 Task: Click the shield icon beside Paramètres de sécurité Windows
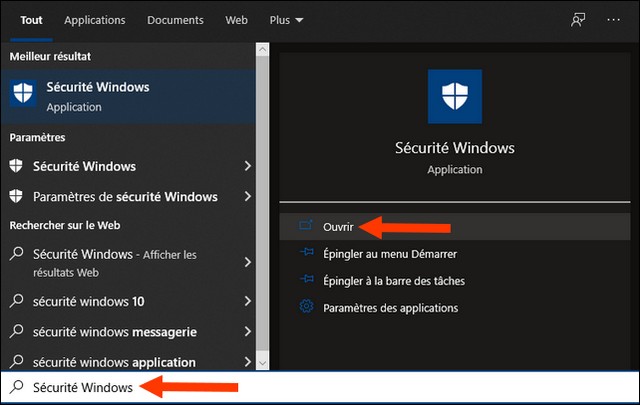(x=16, y=196)
